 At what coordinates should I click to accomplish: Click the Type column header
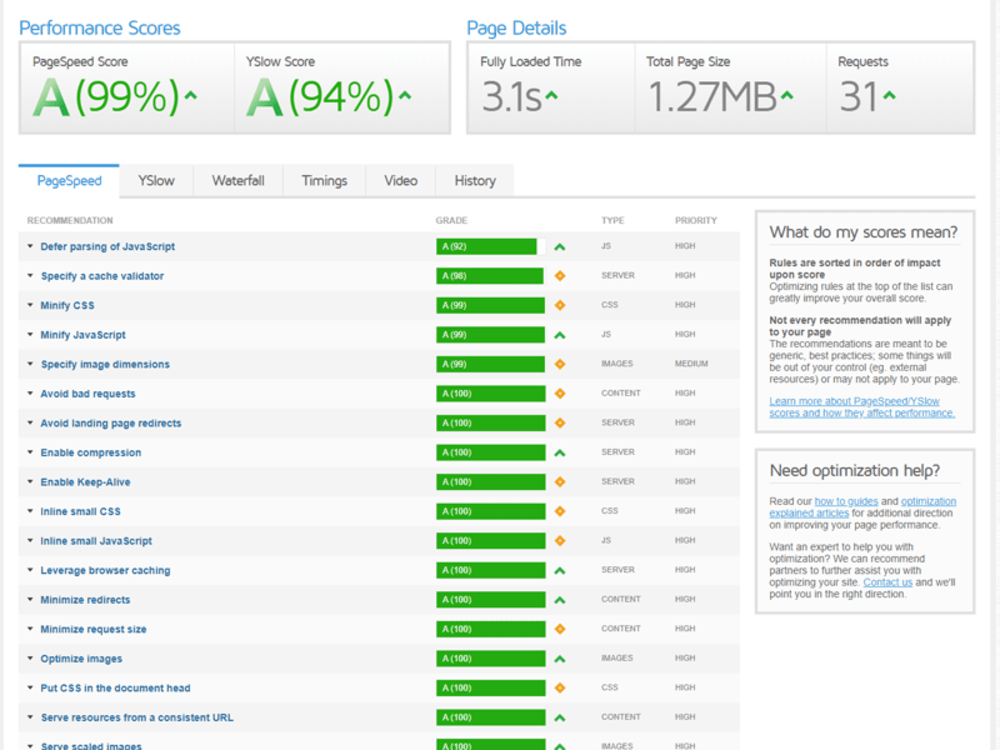pyautogui.click(x=612, y=221)
